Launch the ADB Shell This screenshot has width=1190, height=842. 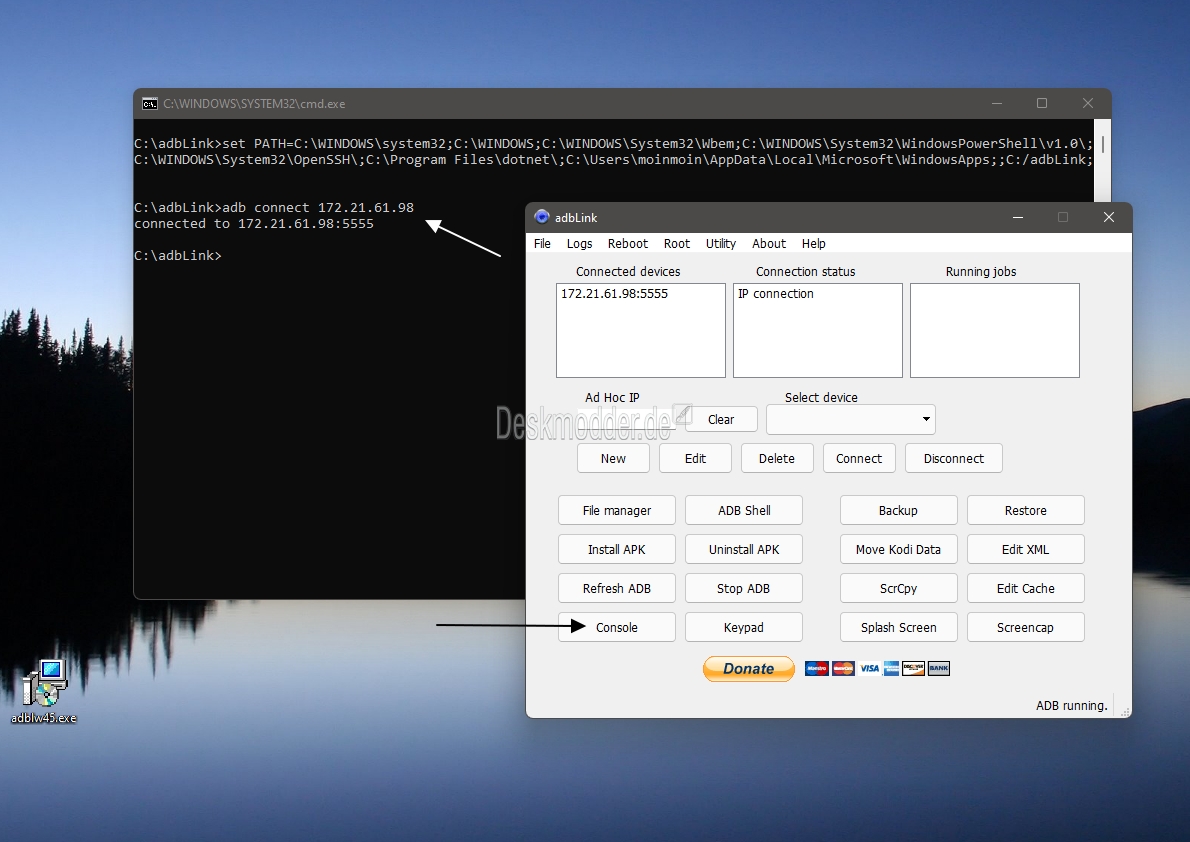(x=744, y=510)
